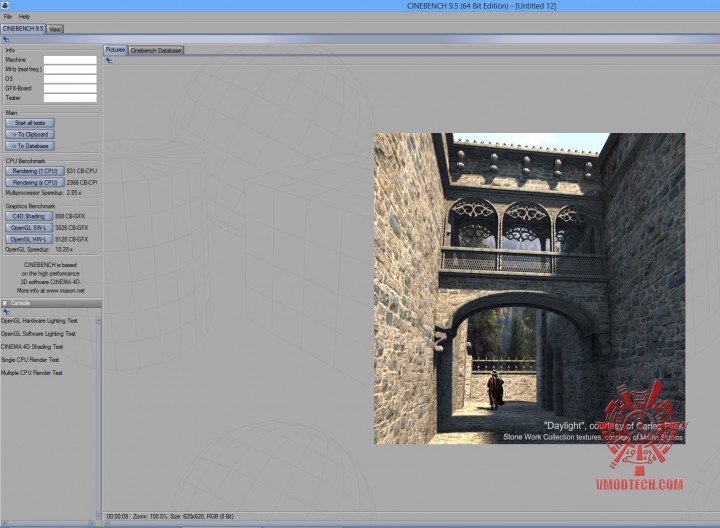The width and height of the screenshot is (720, 528).
Task: Click OpenGL Speedup 10.28 x value
Action: (64, 249)
